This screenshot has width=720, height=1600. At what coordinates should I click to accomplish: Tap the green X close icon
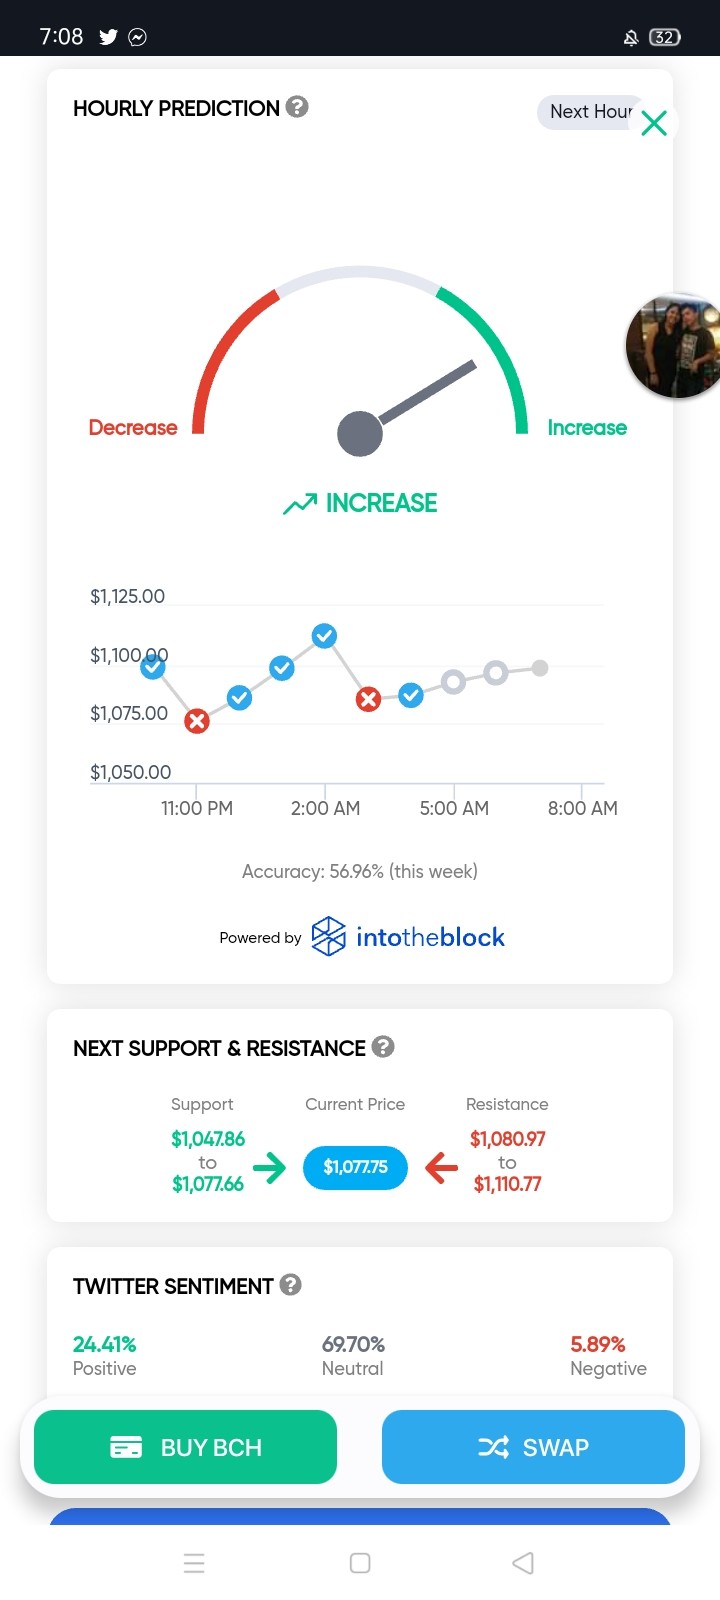point(654,123)
